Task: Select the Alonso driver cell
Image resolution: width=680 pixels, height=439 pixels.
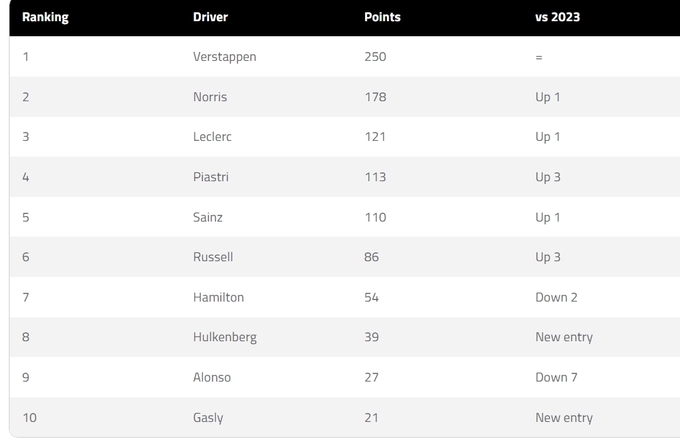Action: [x=212, y=377]
